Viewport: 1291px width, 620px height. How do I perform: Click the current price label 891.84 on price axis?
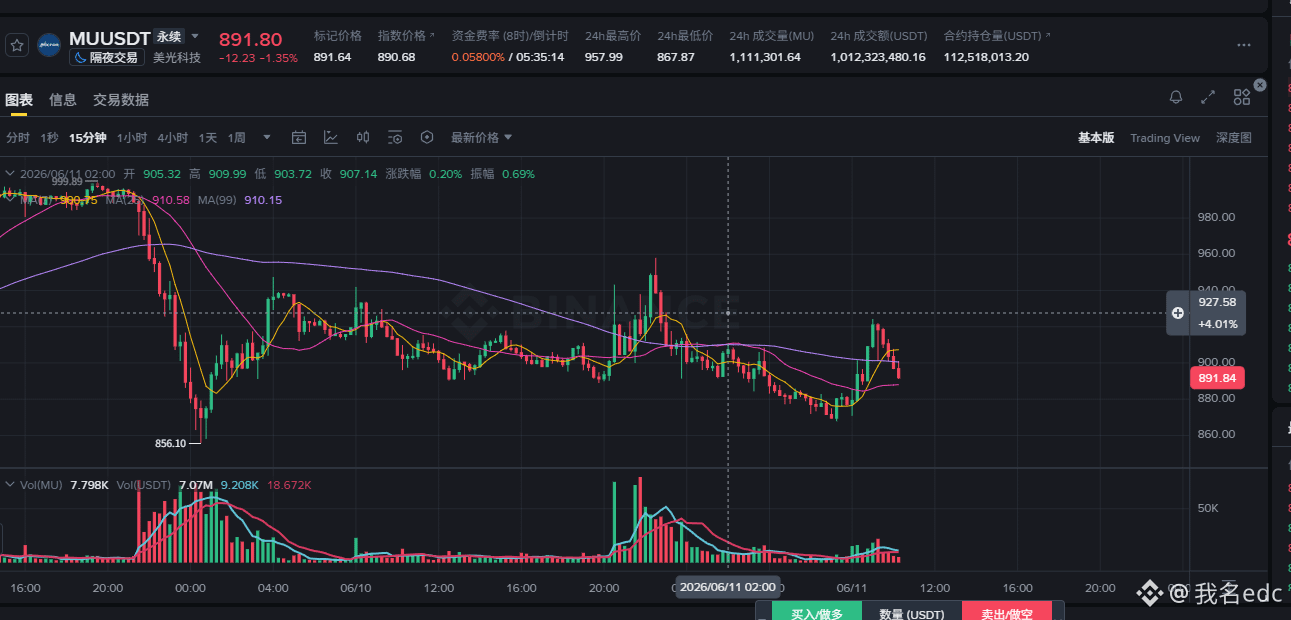point(1216,378)
